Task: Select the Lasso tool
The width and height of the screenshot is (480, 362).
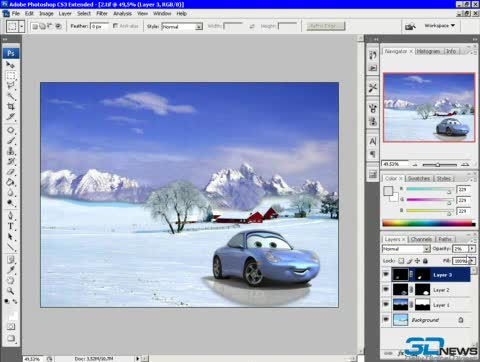Action: pyautogui.click(x=11, y=85)
